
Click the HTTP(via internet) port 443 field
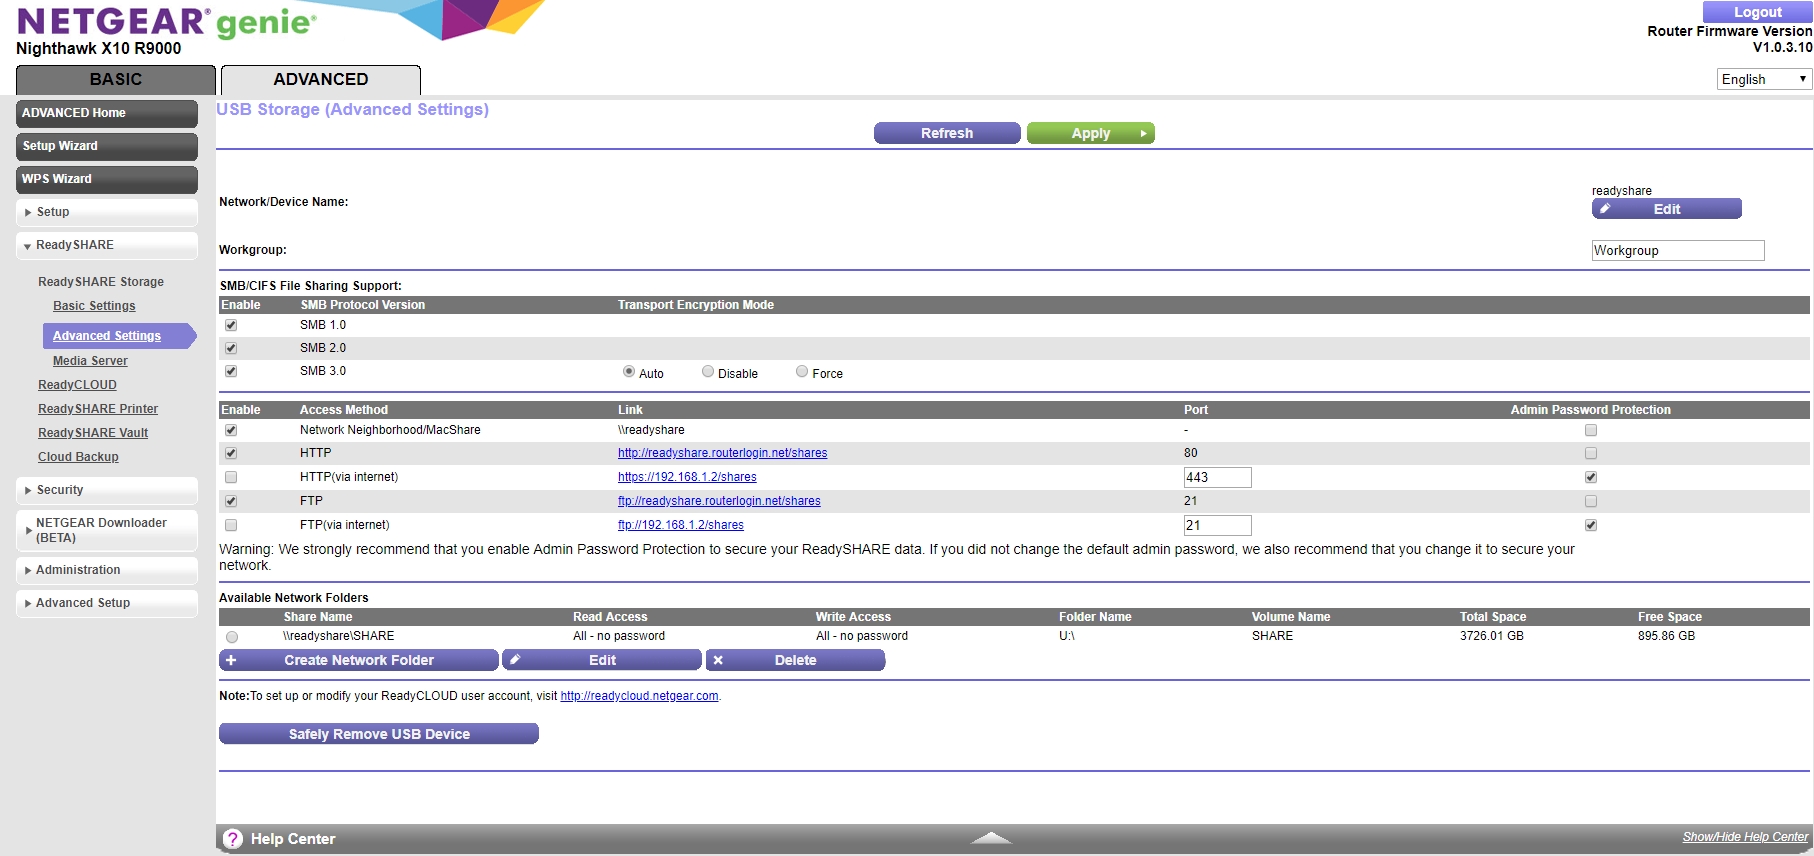1218,477
